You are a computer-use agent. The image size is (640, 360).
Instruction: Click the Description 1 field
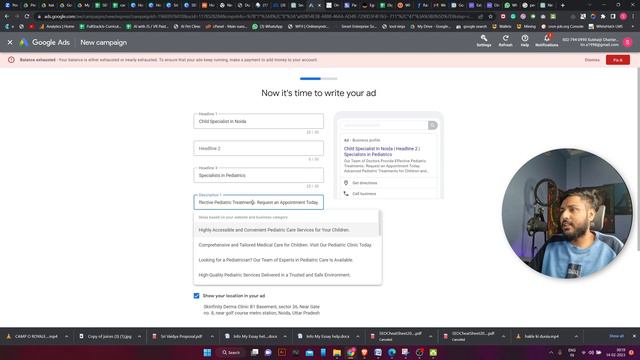[x=258, y=202]
